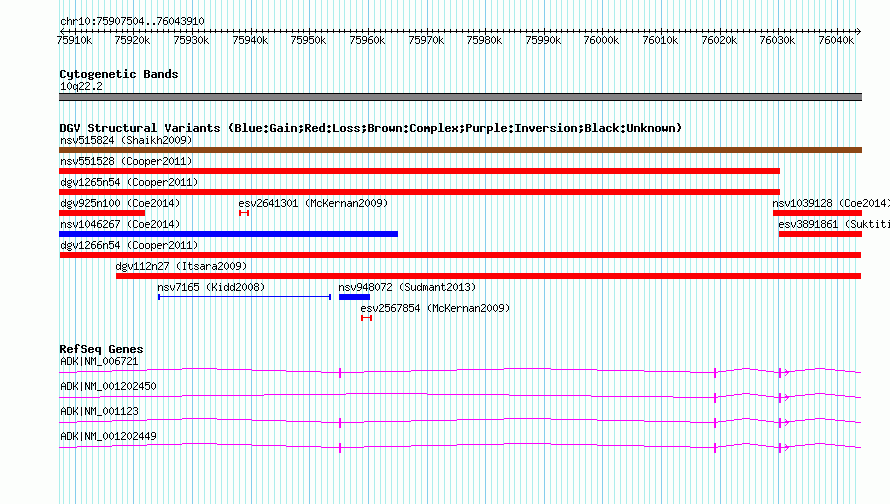Open the esv2641301 (McKernan2009) label

click(313, 203)
